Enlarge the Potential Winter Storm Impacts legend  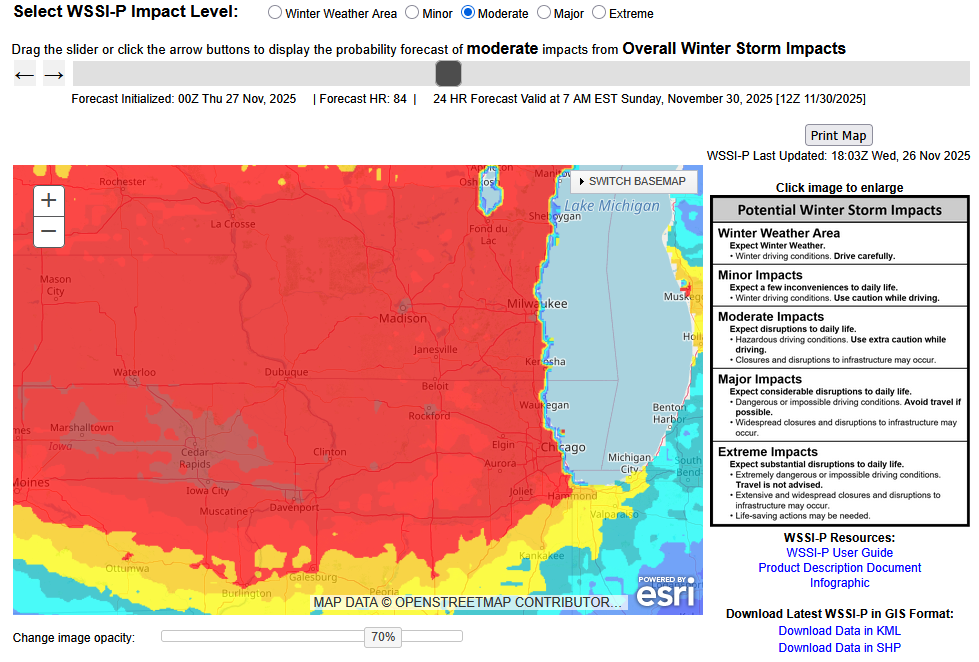tap(839, 360)
